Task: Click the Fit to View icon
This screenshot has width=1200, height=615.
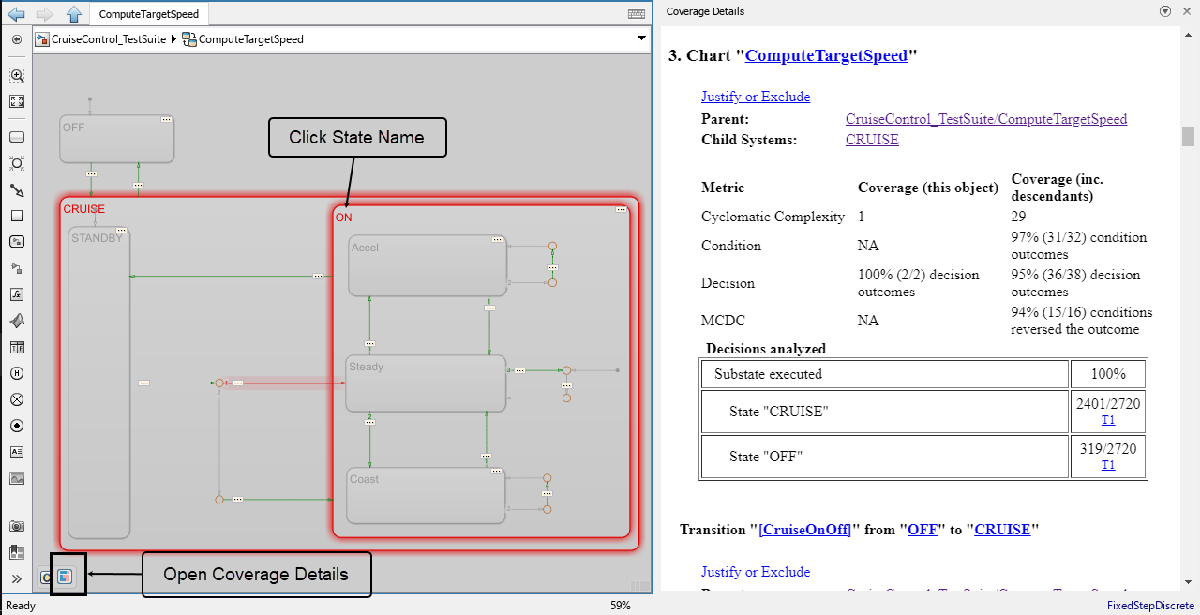Action: 17,101
